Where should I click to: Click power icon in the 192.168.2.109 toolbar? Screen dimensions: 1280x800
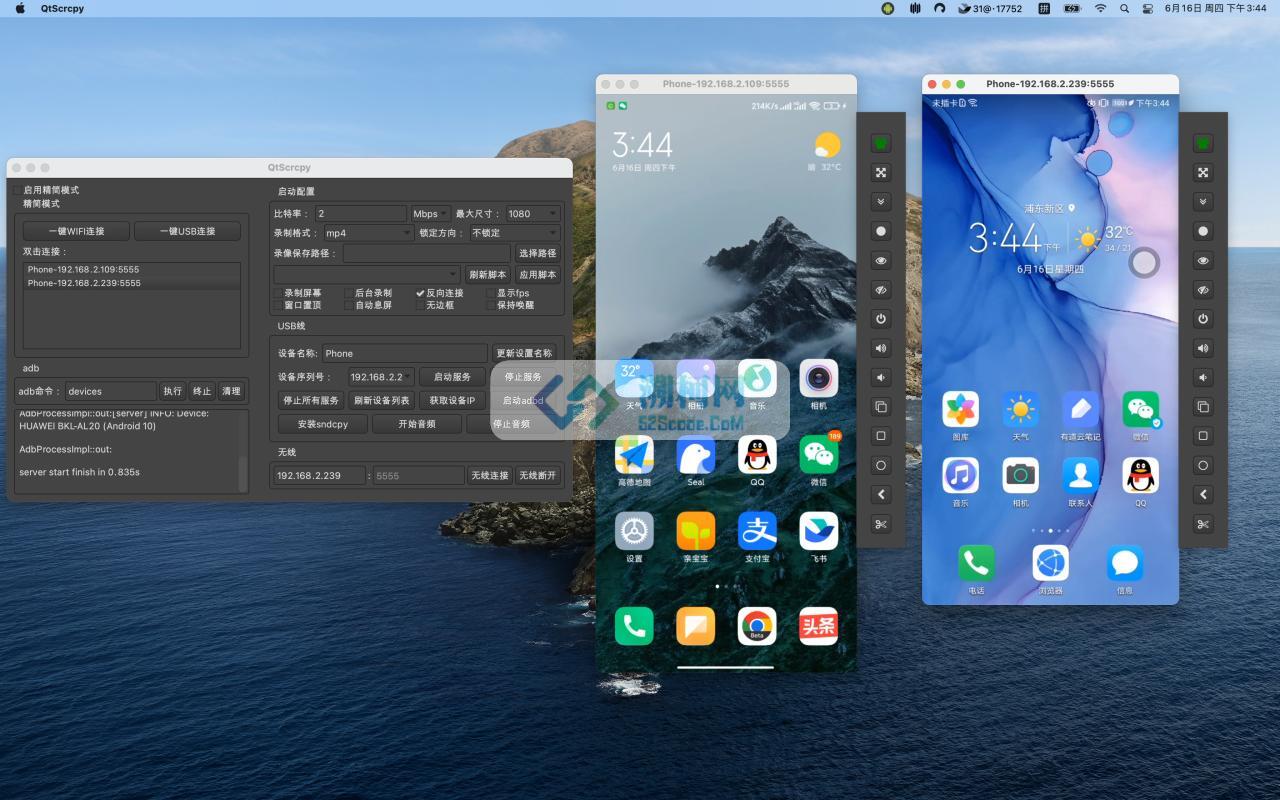click(x=880, y=319)
